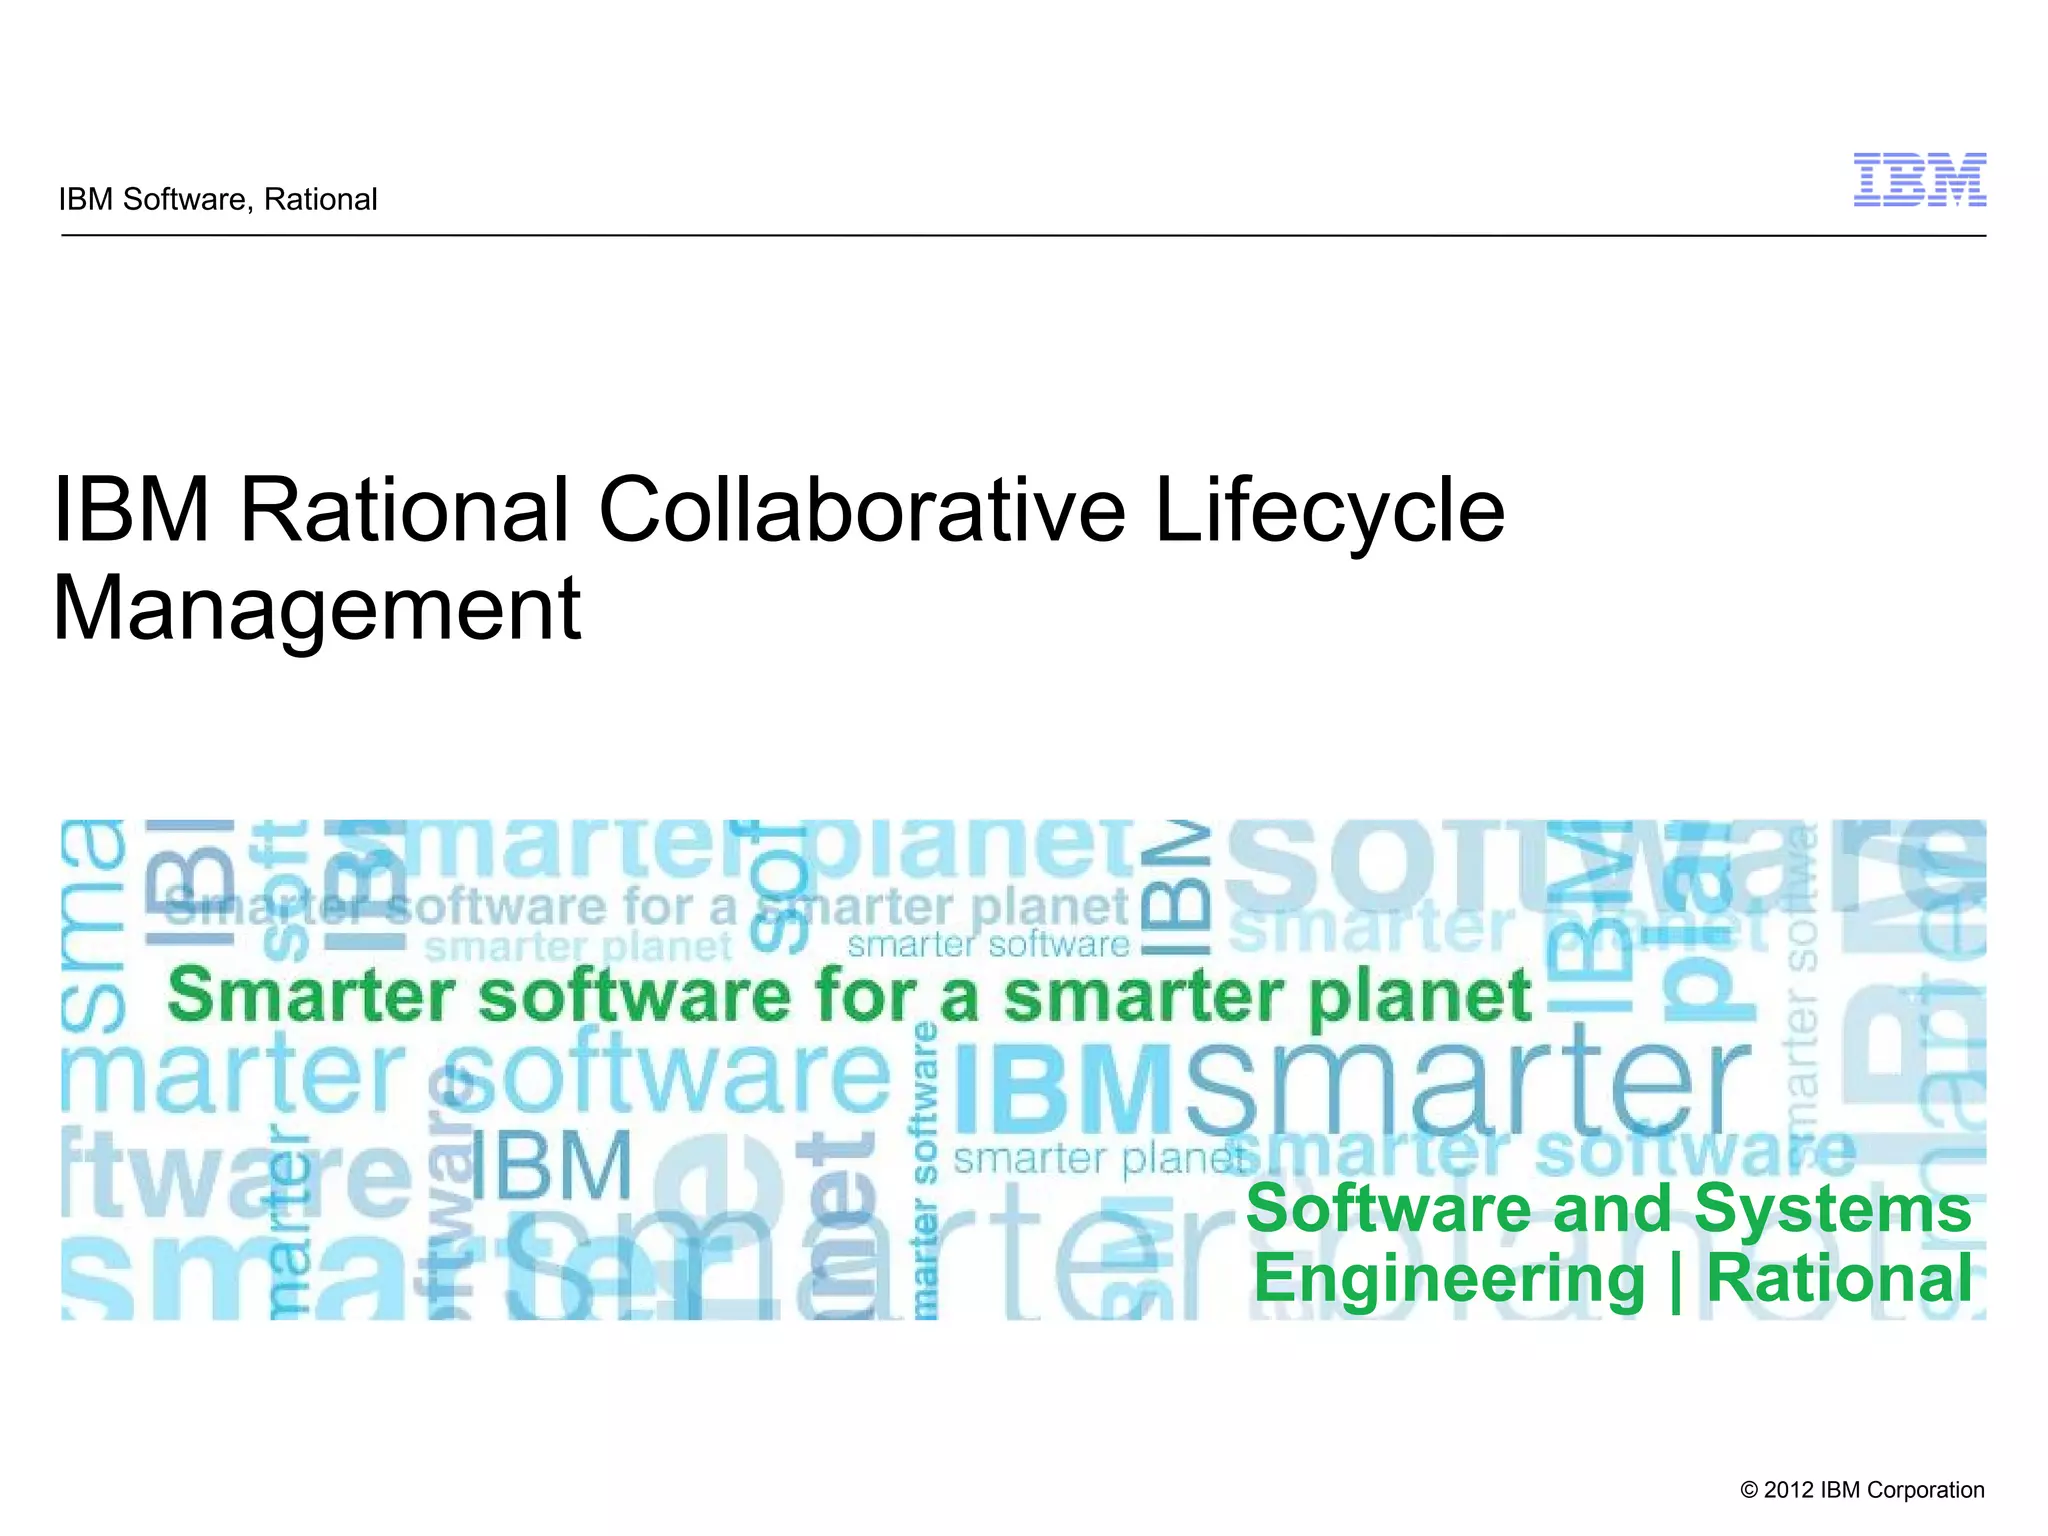Click the '© 2012 IBM Corporation' footer
2048x1536 pixels.
point(1862,1490)
